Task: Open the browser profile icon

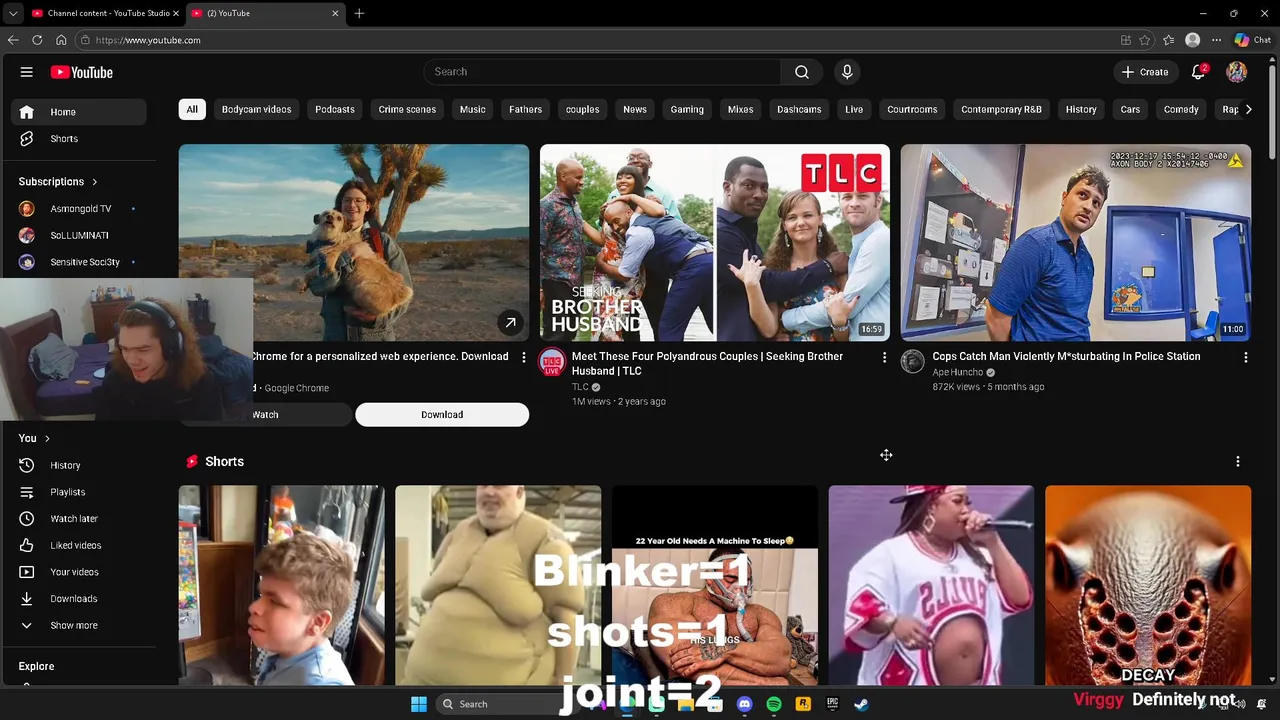Action: 1192,40
